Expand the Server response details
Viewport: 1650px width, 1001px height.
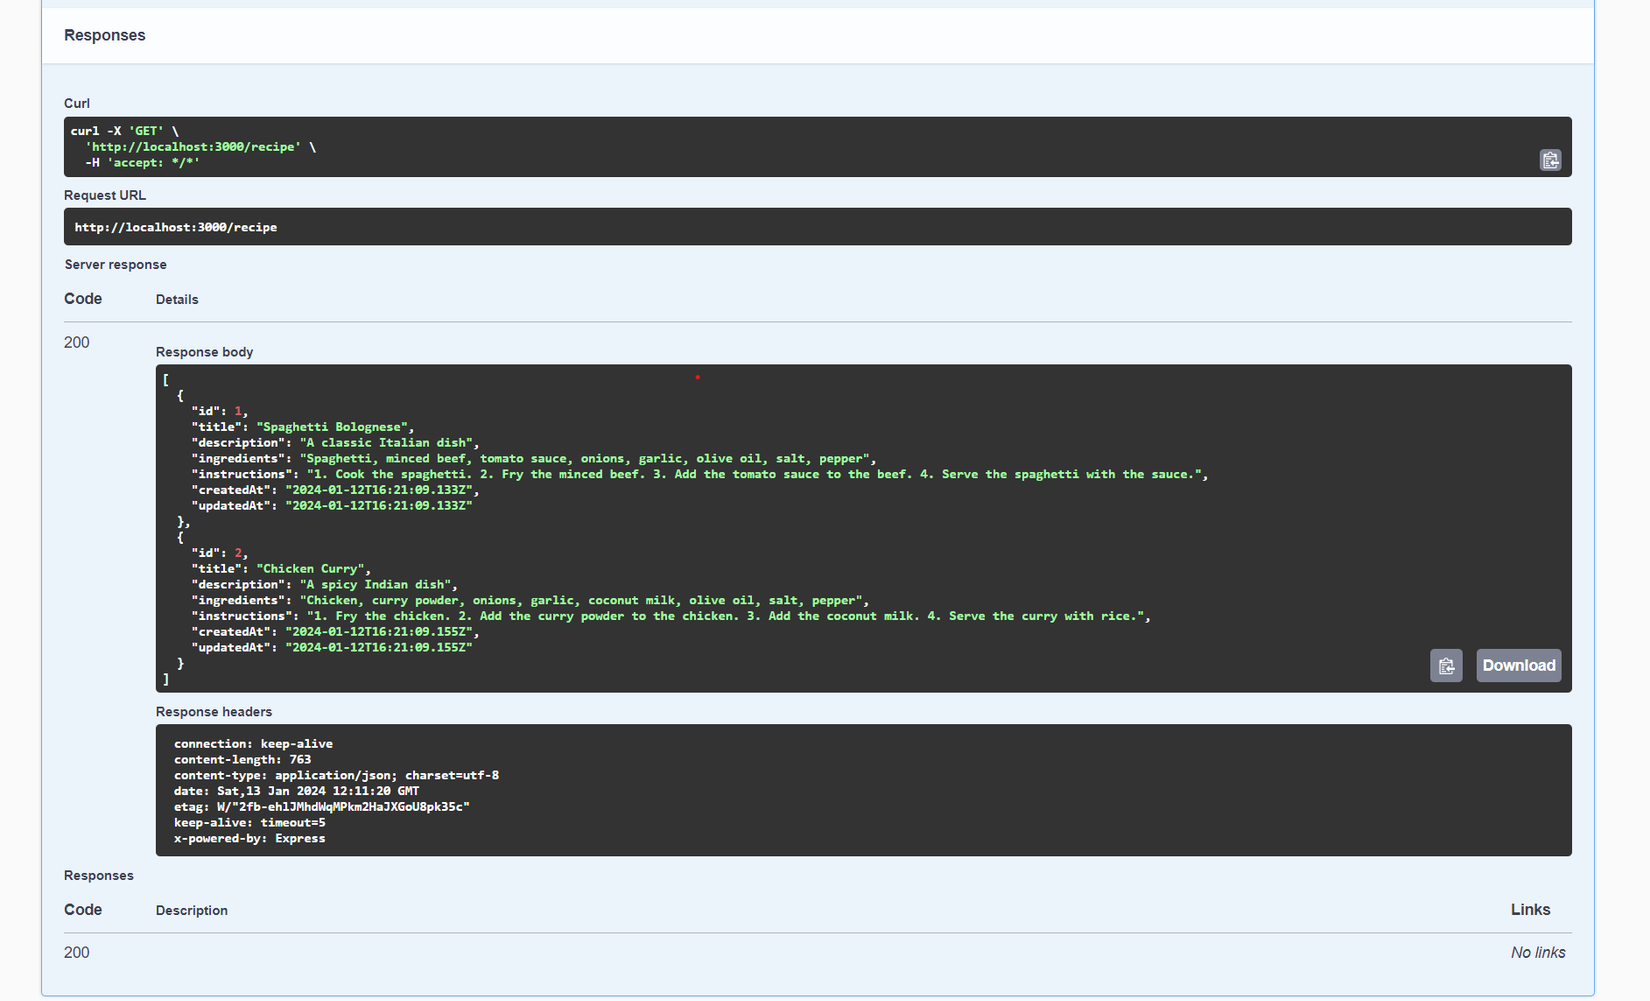(x=116, y=264)
